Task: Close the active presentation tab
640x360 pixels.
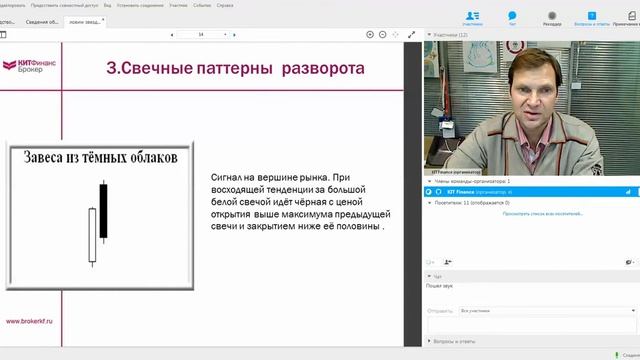Action: [x=103, y=19]
